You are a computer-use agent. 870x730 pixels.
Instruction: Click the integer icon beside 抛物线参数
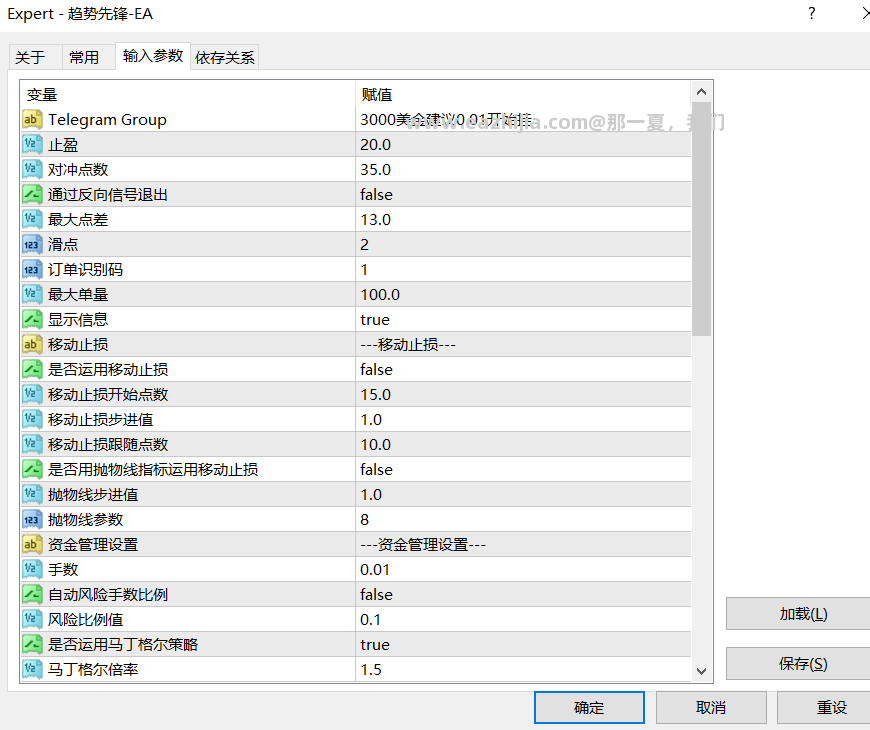(32, 520)
